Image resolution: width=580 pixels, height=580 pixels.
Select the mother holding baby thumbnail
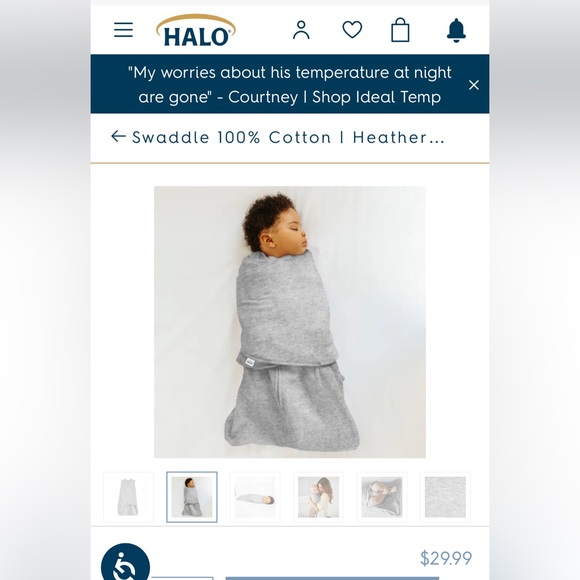tap(318, 497)
